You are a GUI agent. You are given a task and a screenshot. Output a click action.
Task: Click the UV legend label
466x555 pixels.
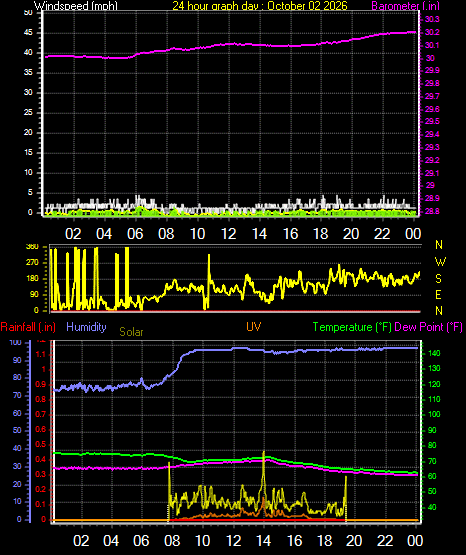pos(253,326)
